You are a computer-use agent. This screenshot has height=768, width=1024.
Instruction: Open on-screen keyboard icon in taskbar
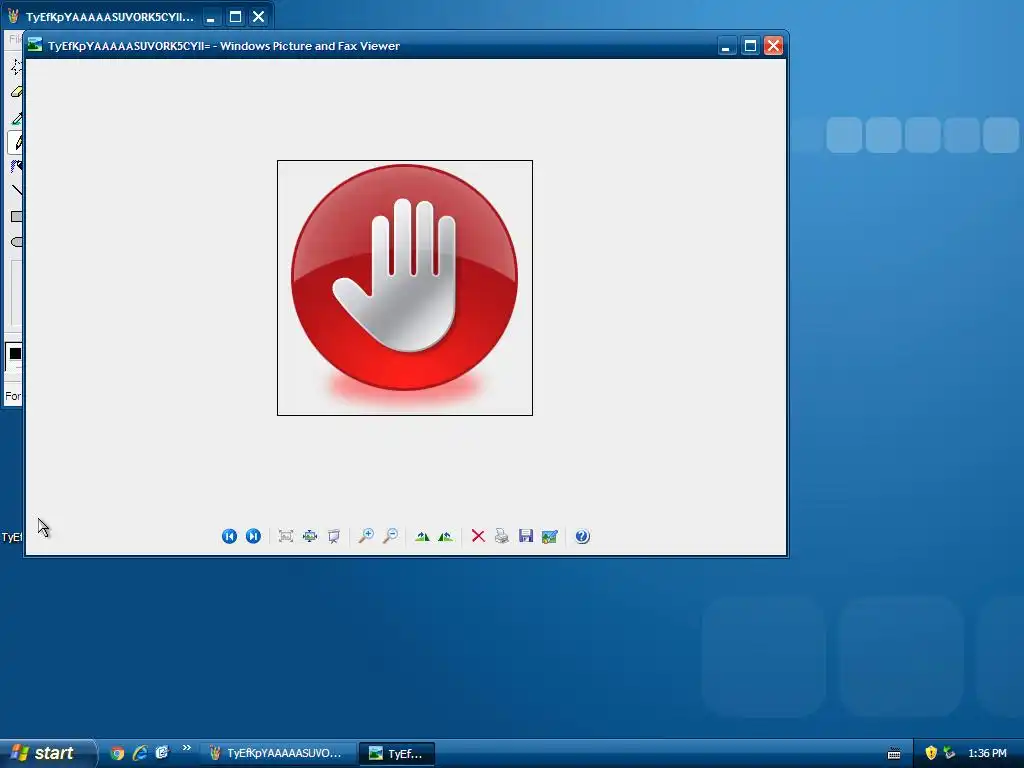(894, 754)
